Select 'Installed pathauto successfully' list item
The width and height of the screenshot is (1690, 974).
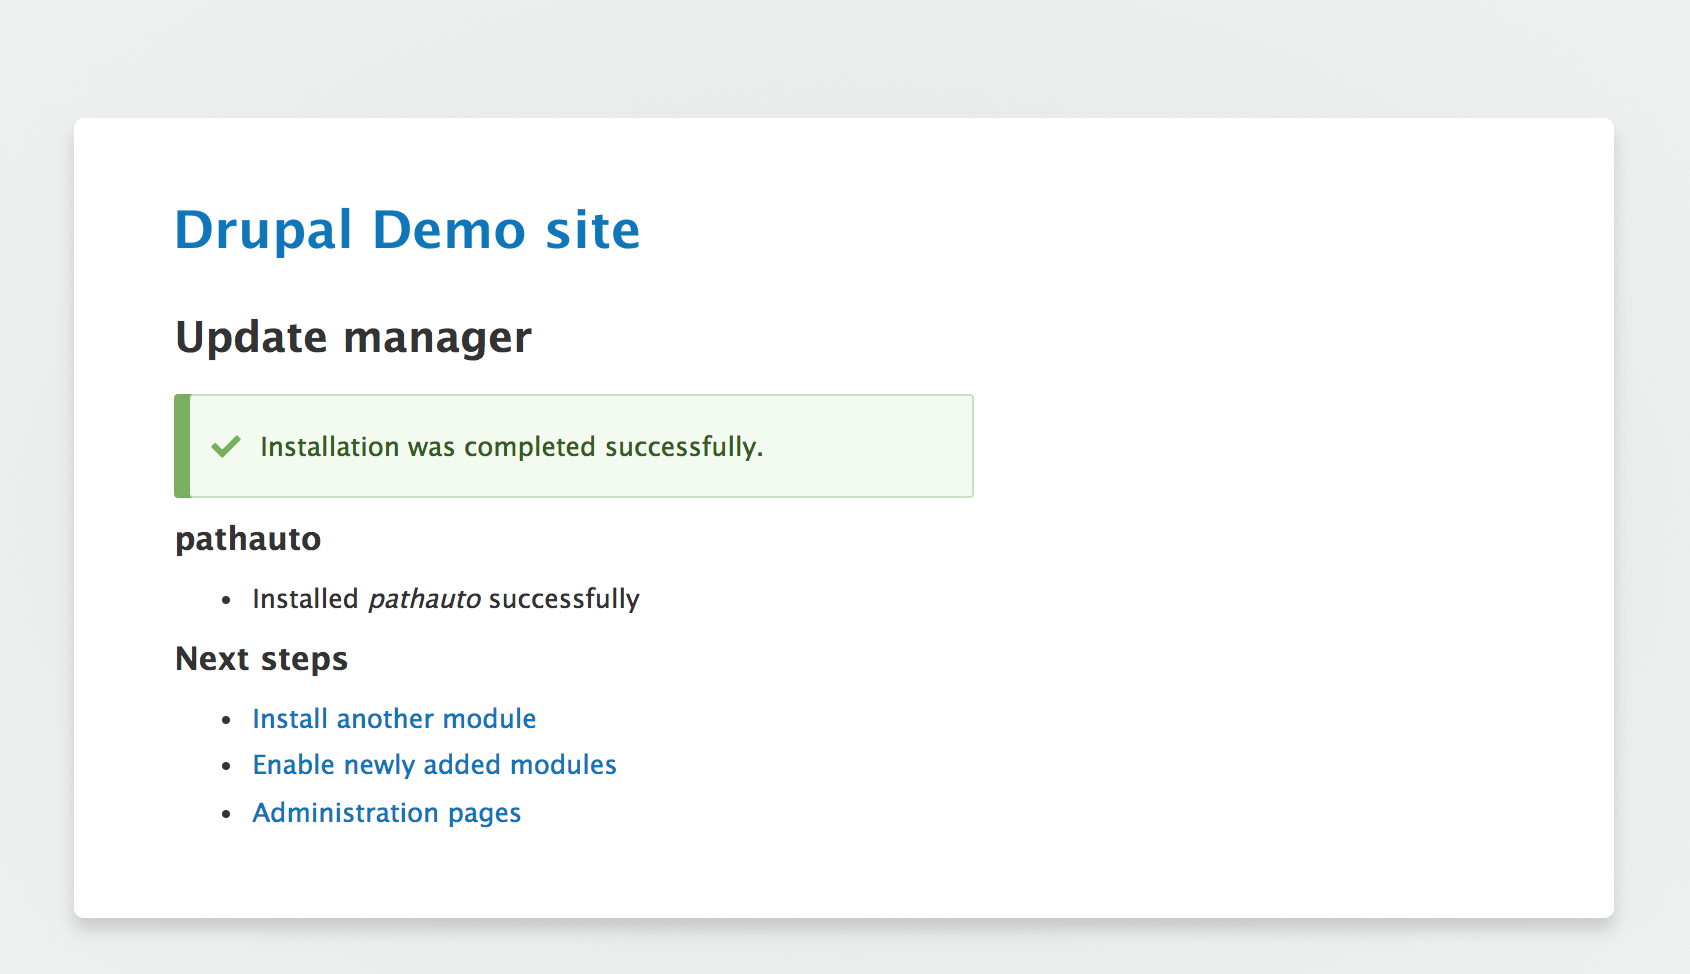click(x=446, y=598)
